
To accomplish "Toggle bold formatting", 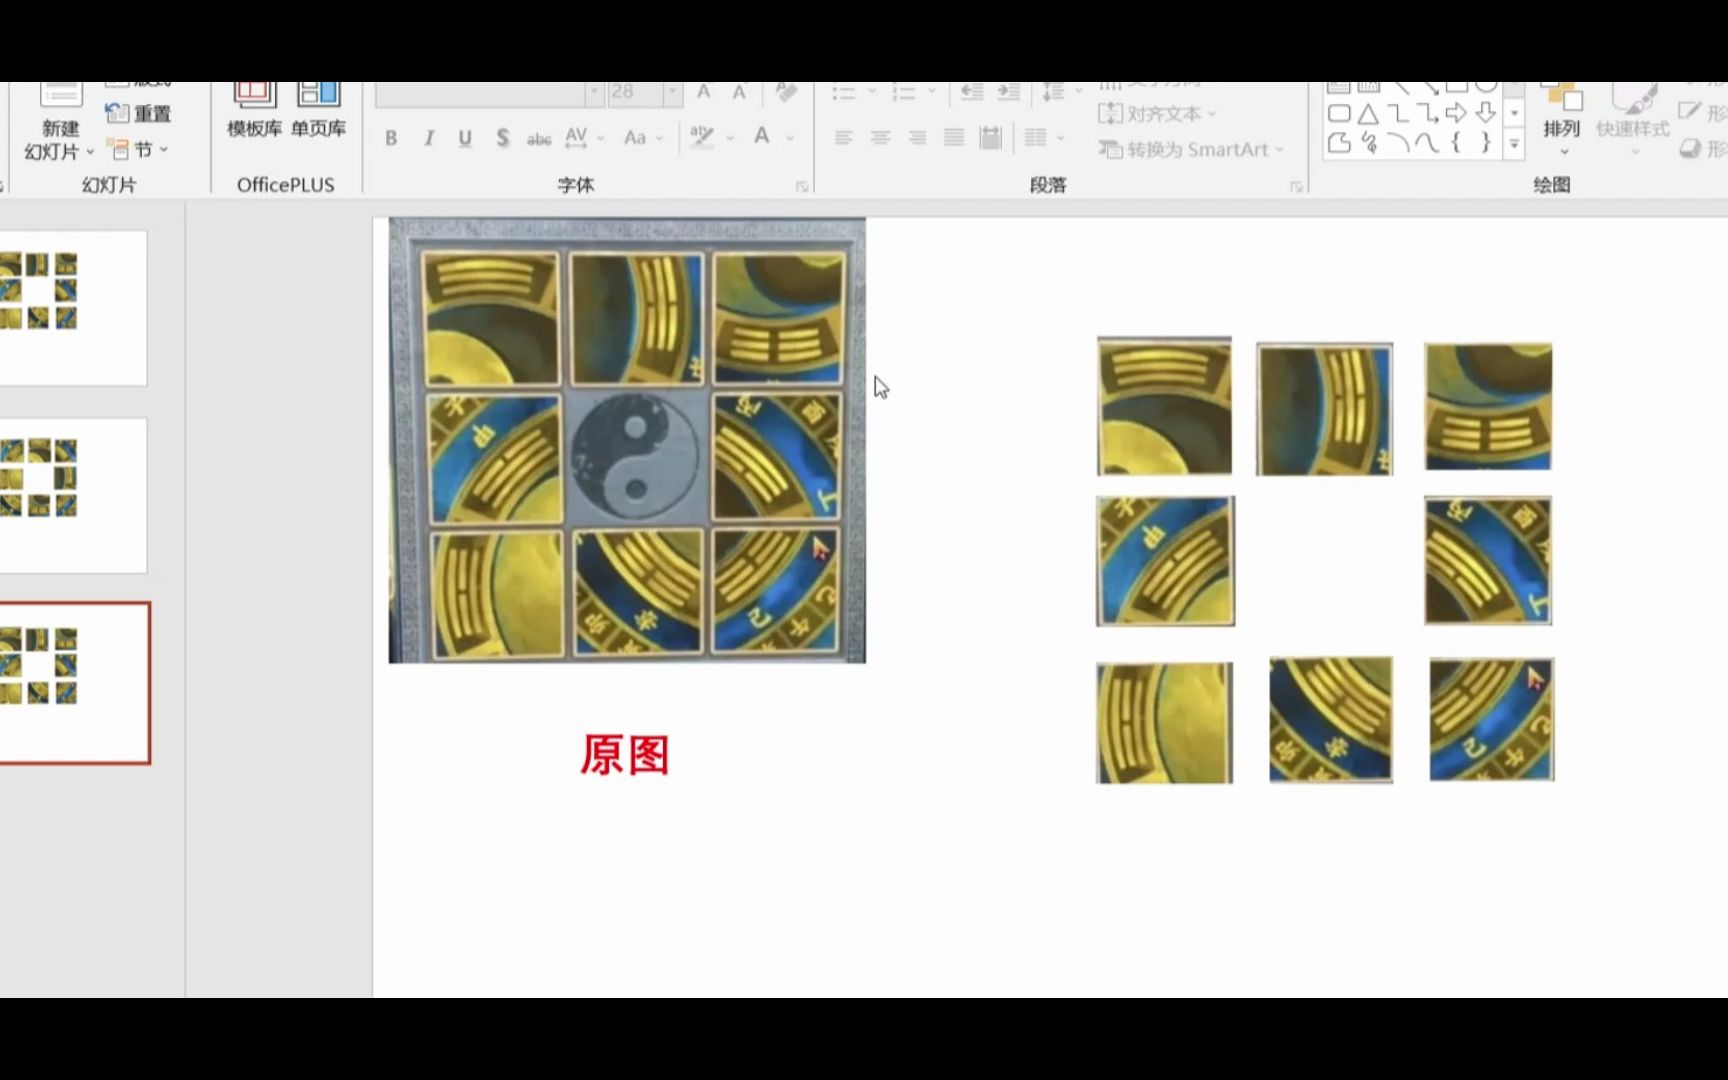I will pyautogui.click(x=391, y=138).
